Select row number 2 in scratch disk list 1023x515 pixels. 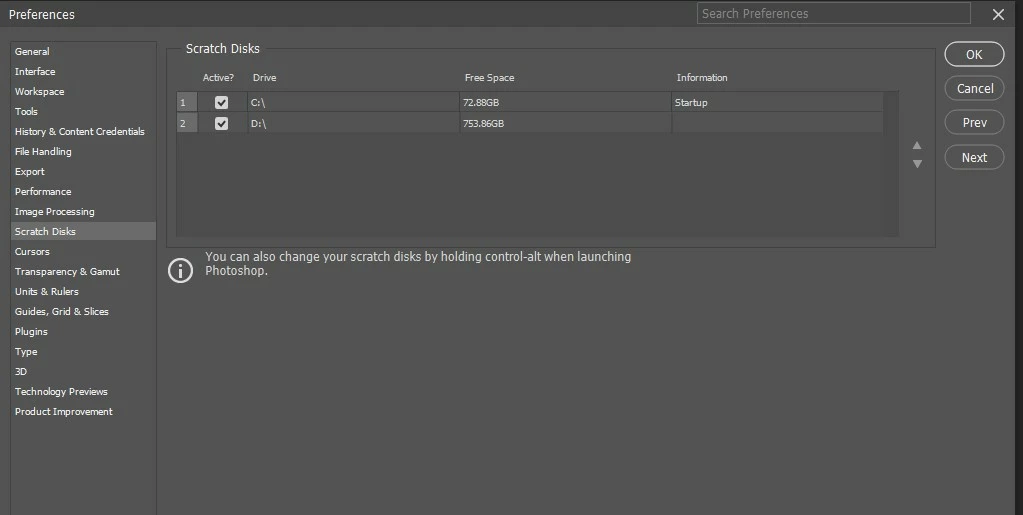[187, 123]
